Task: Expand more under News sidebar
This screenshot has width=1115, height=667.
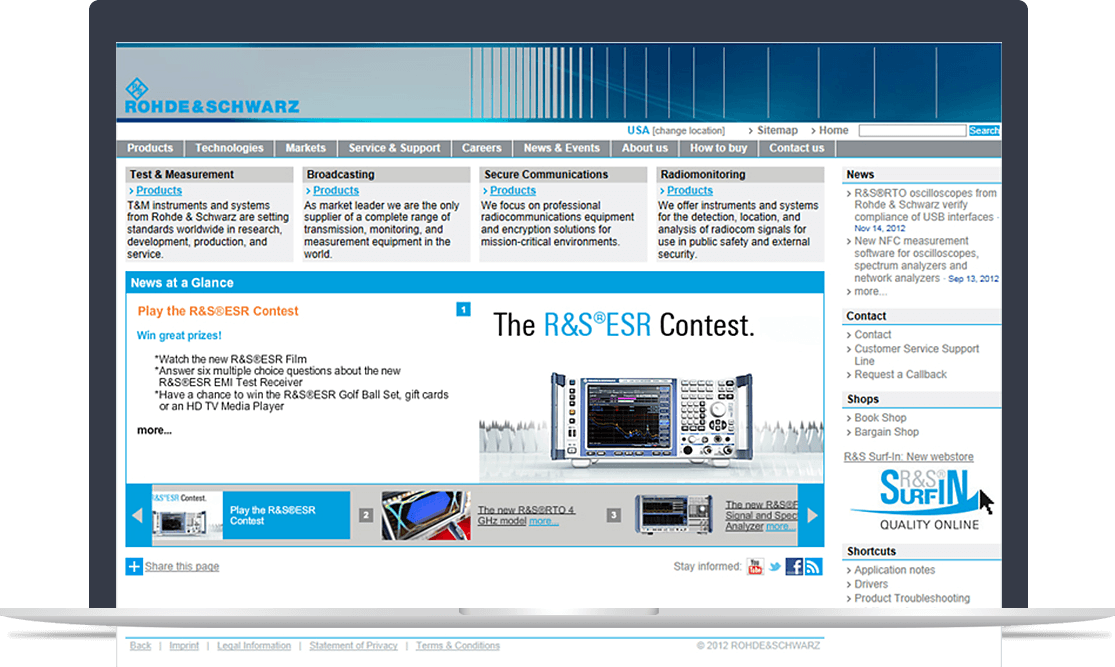Action: (870, 292)
